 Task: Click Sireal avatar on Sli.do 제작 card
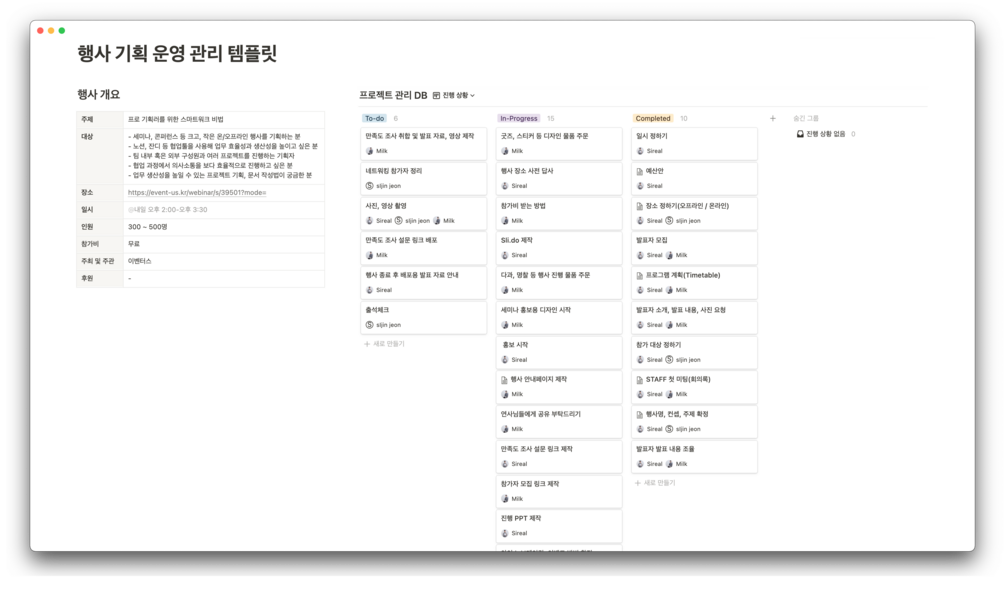click(504, 255)
